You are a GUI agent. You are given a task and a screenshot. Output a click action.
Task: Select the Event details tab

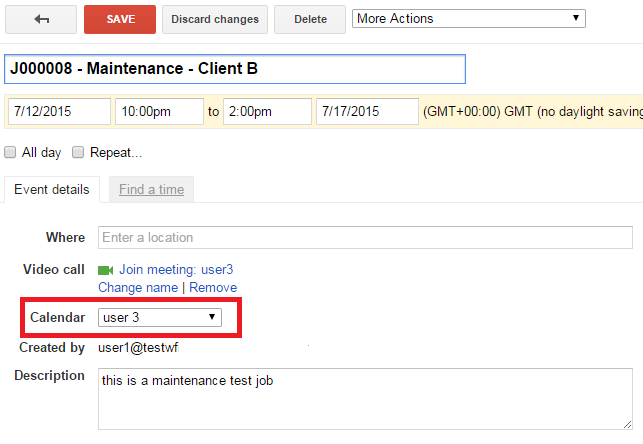[52, 189]
